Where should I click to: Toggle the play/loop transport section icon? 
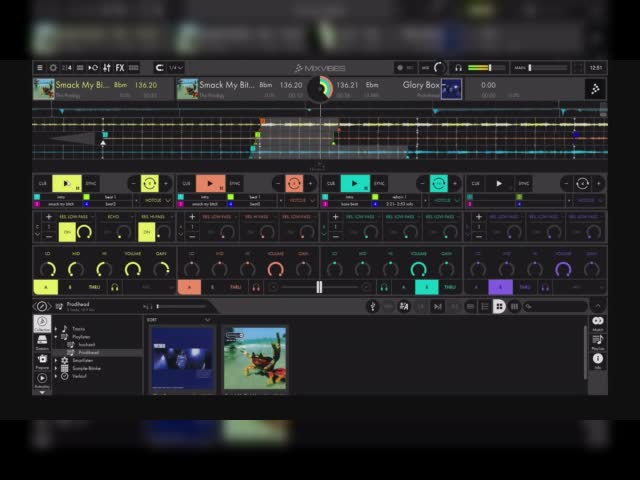(93, 68)
